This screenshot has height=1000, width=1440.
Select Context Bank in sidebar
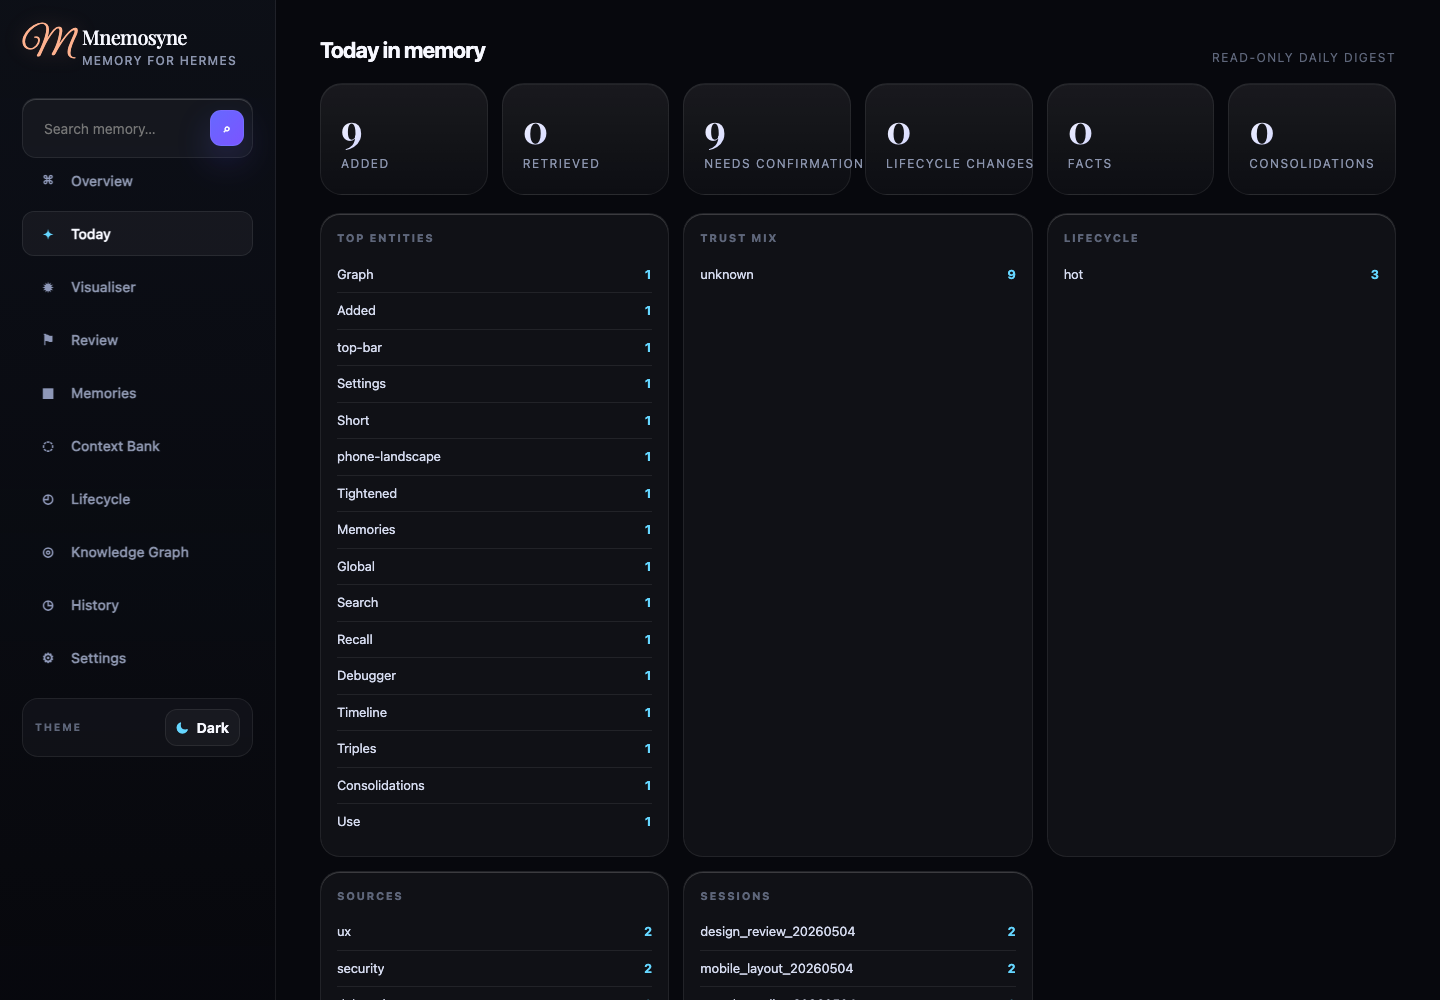[137, 446]
